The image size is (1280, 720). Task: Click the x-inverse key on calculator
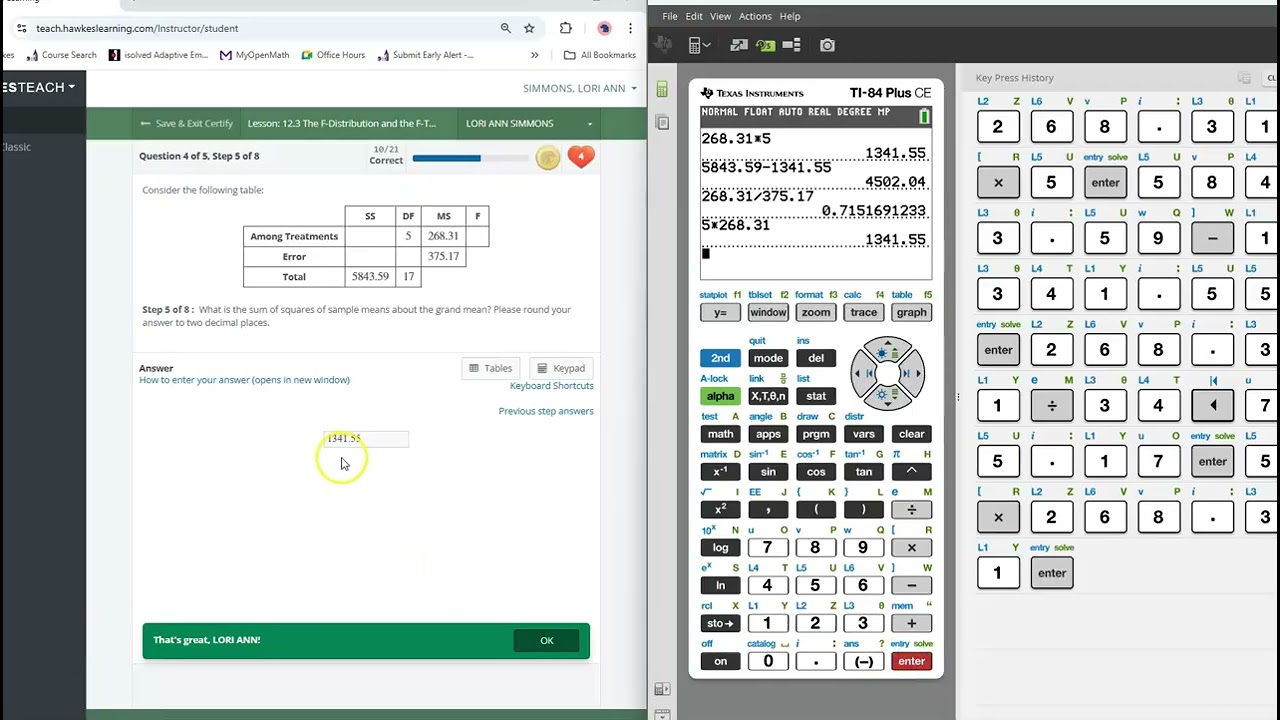pyautogui.click(x=720, y=472)
